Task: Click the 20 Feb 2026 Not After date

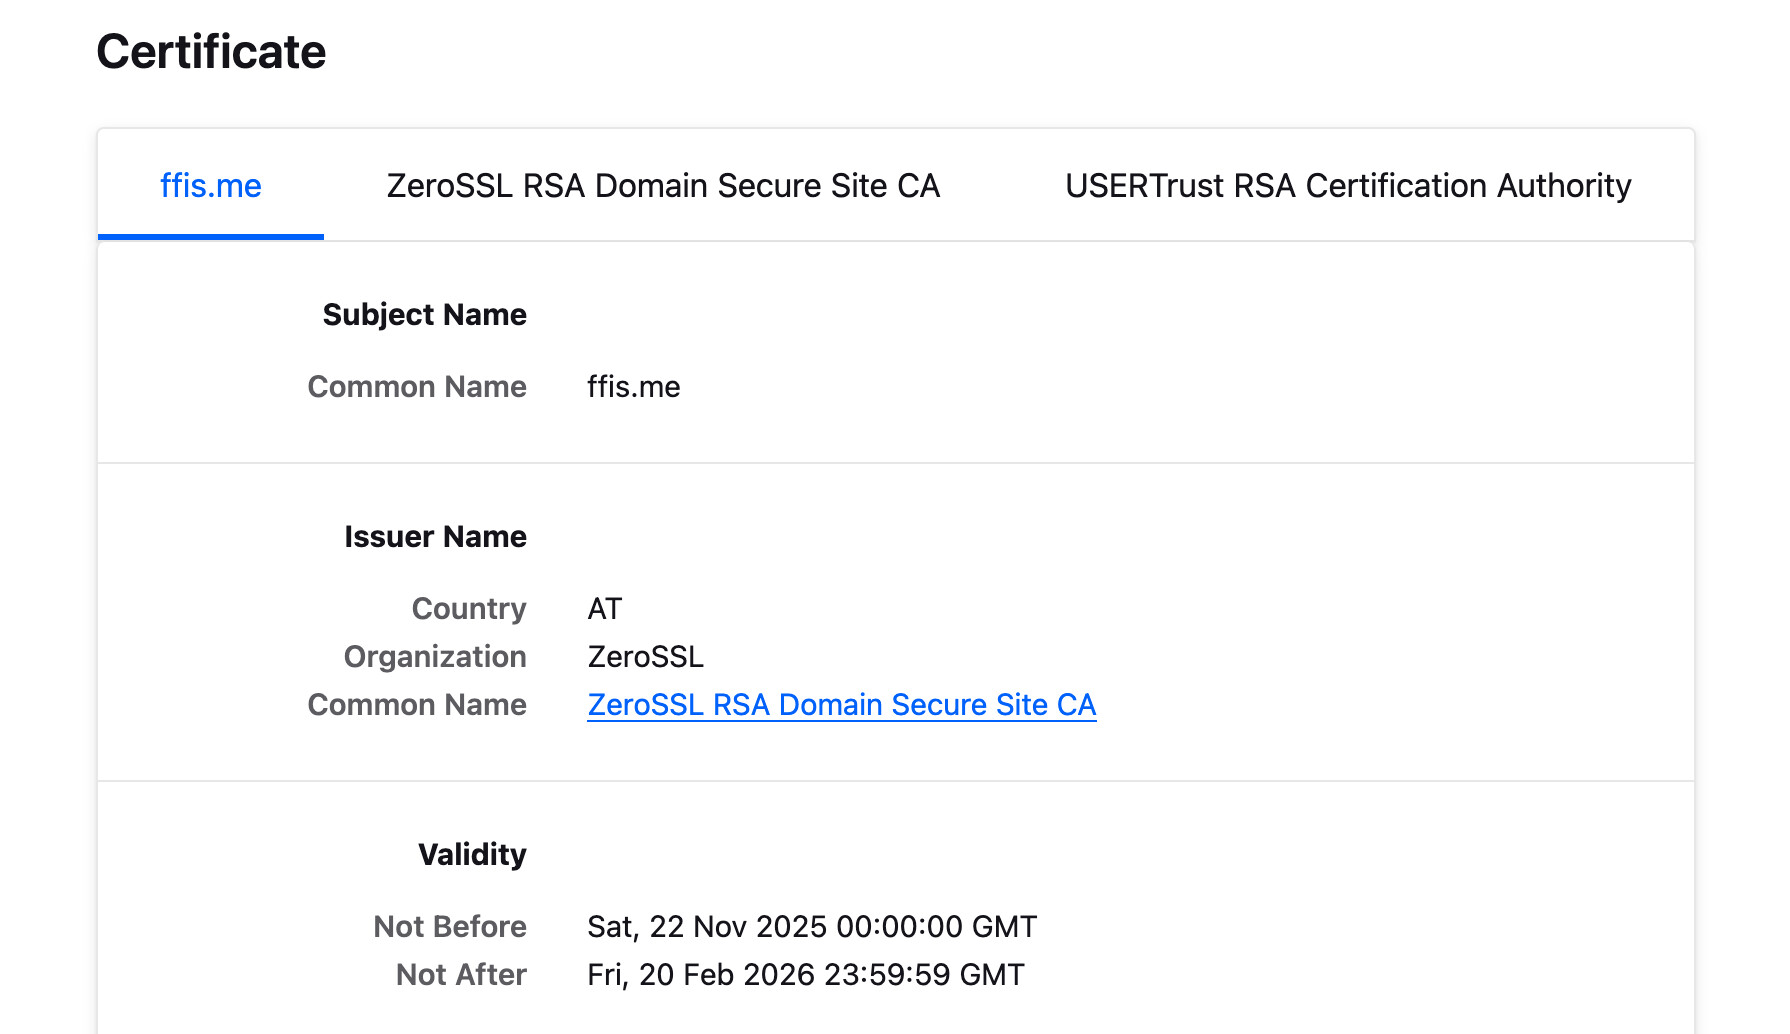Action: click(x=805, y=975)
